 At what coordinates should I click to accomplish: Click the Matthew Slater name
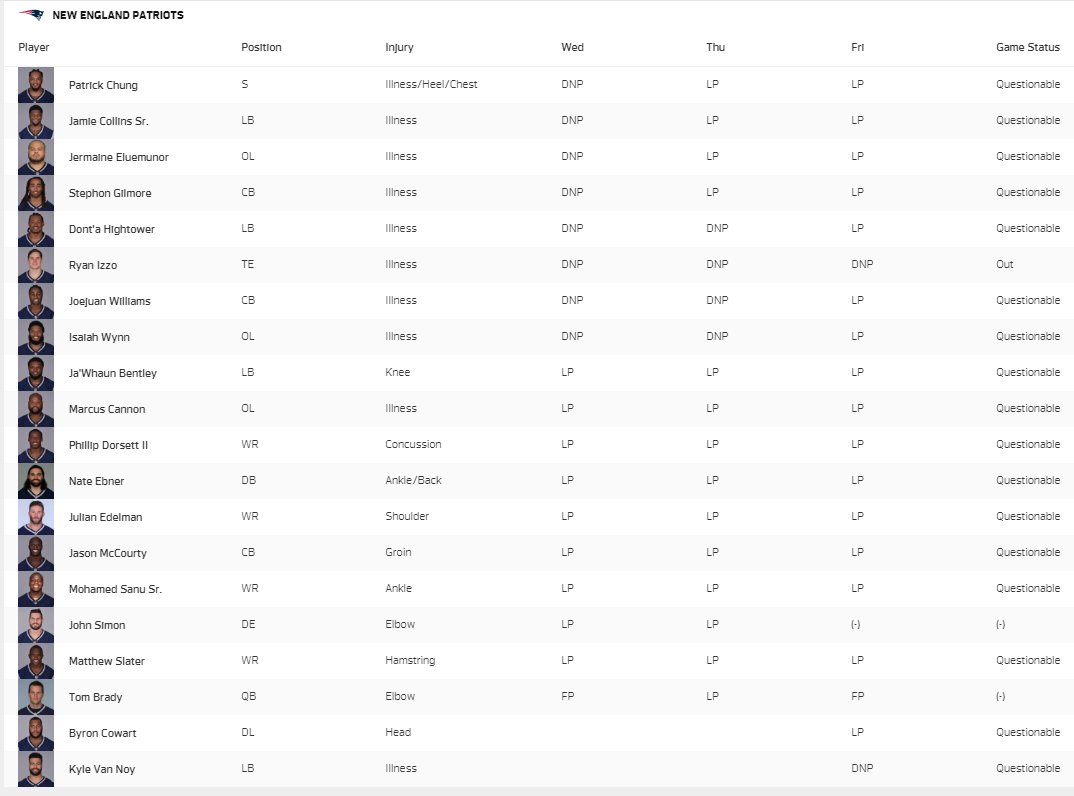click(106, 661)
